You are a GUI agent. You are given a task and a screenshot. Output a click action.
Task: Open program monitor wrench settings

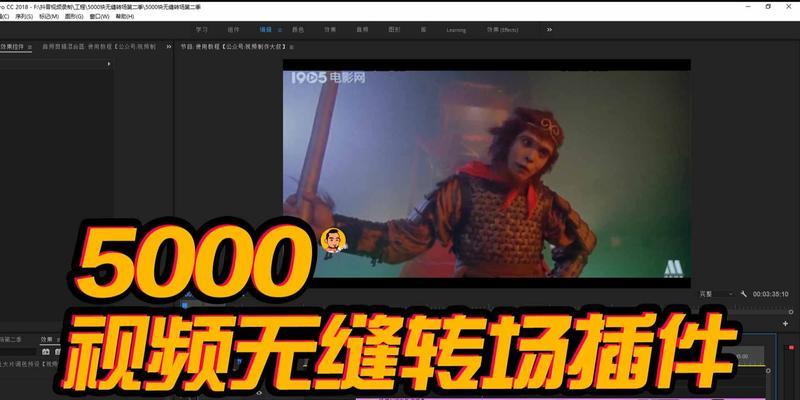[x=743, y=294]
